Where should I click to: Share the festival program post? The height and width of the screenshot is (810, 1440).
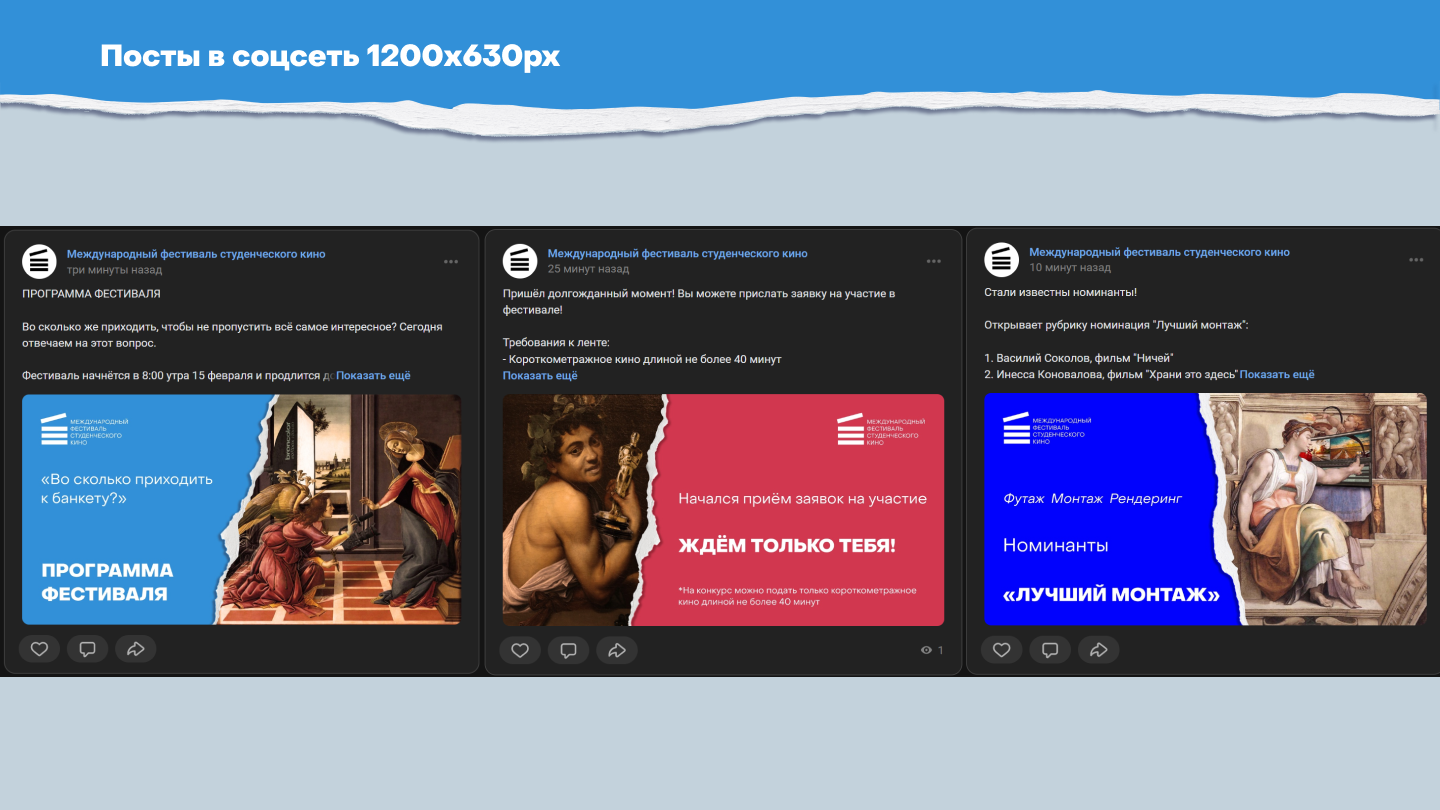(x=135, y=649)
